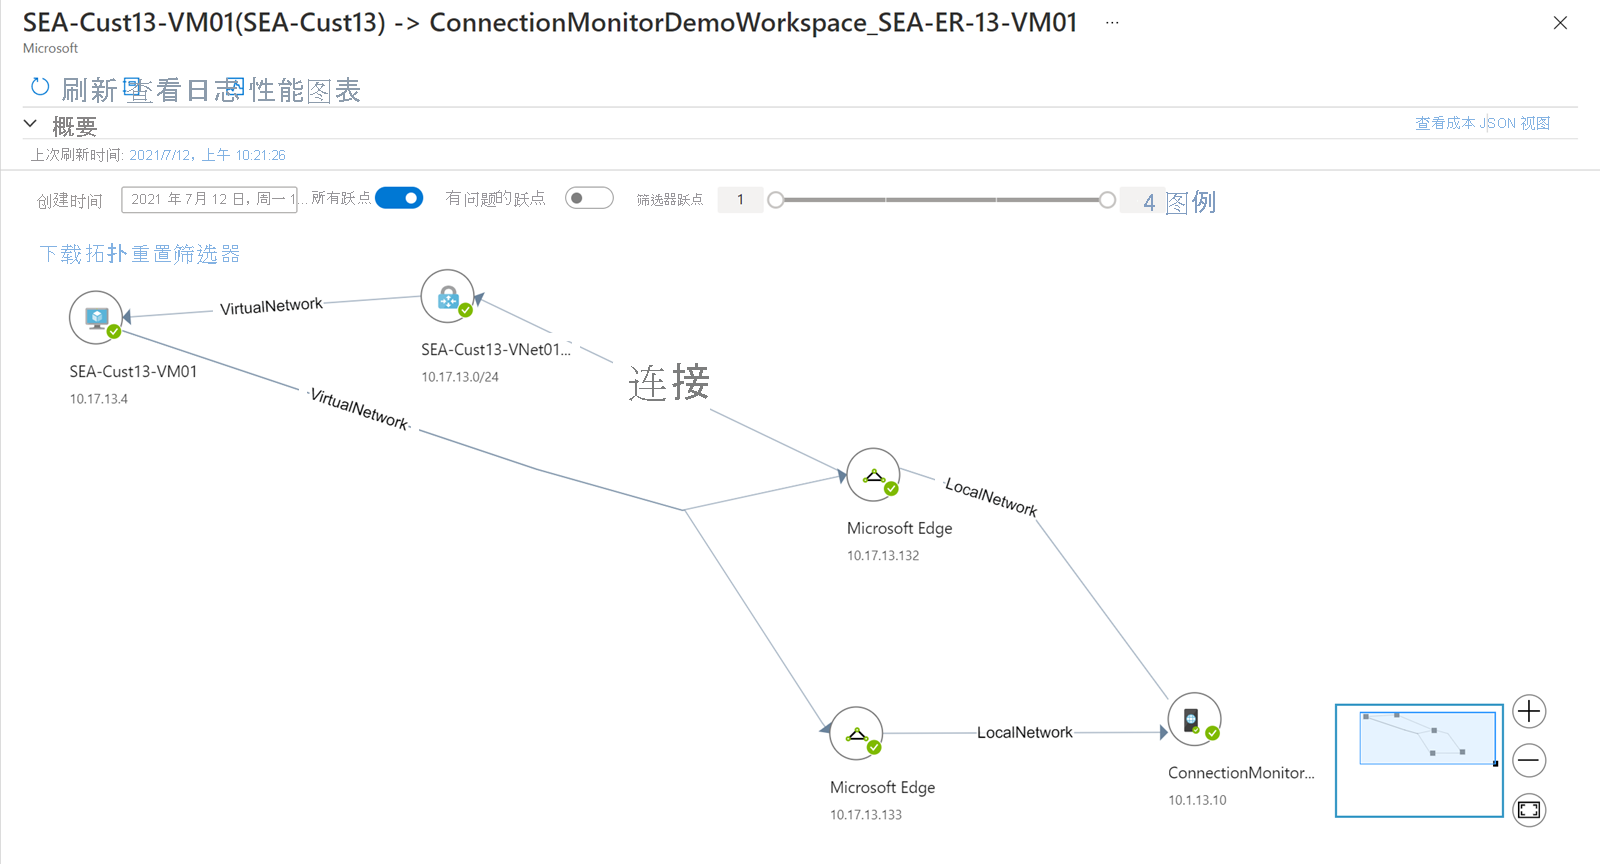This screenshot has height=864, width=1600.
Task: Enable the problematic hops switch
Action: pos(589,198)
